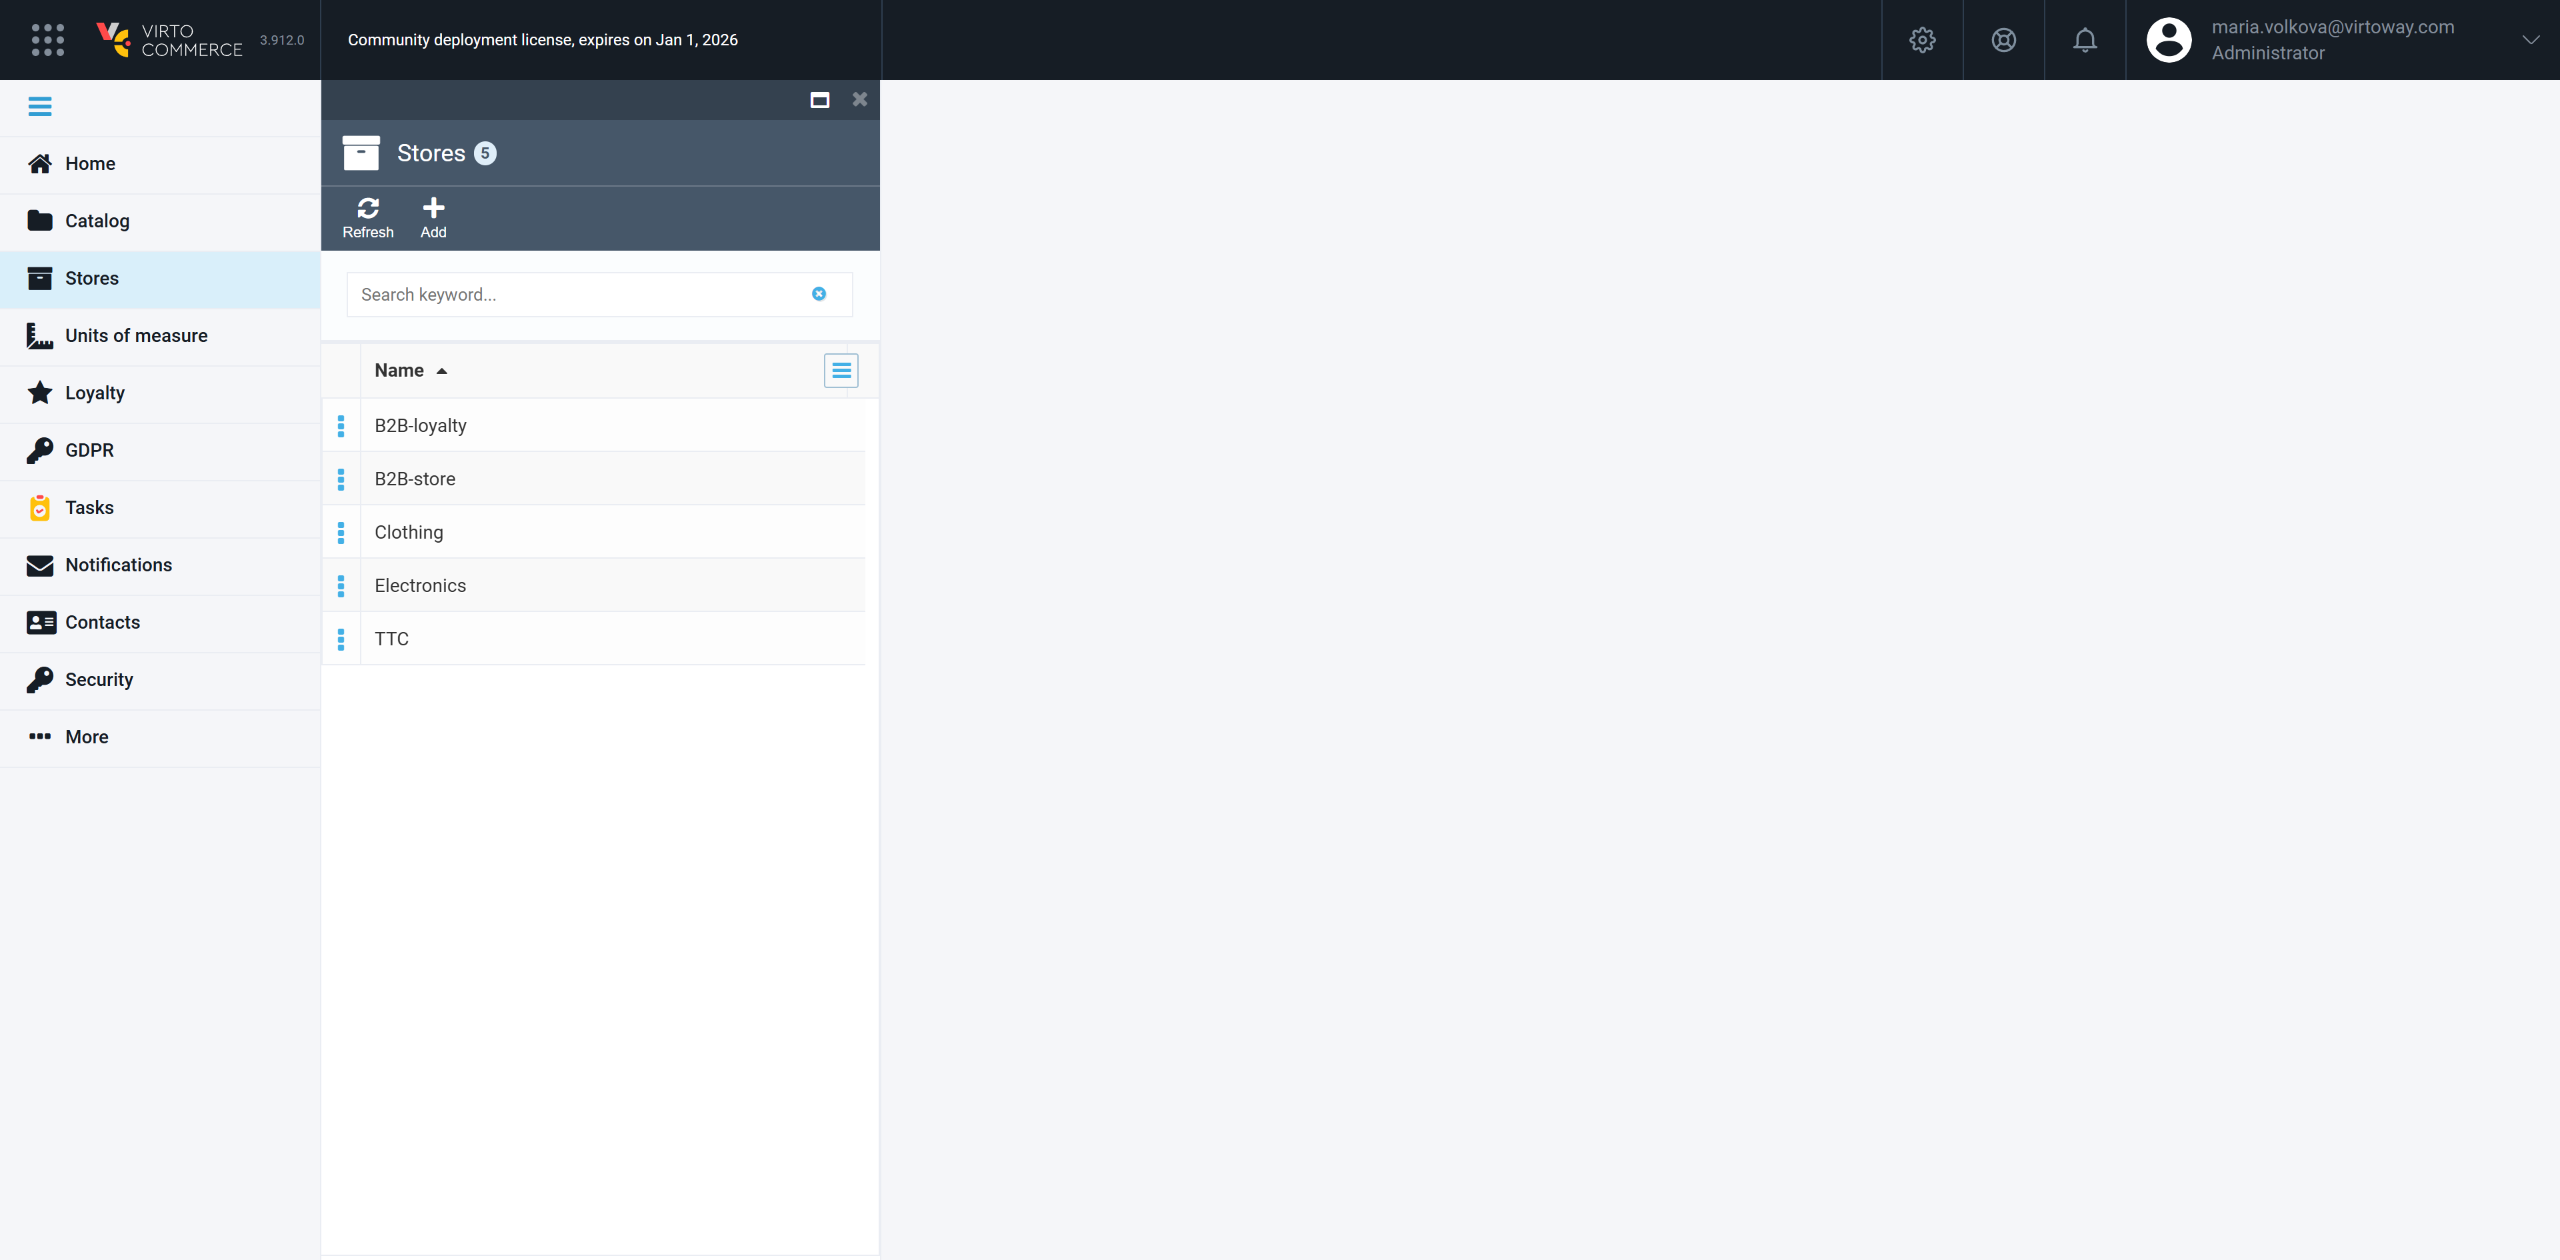Collapse sidebar using hamburger menu icon
2560x1260 pixels.
[x=40, y=107]
